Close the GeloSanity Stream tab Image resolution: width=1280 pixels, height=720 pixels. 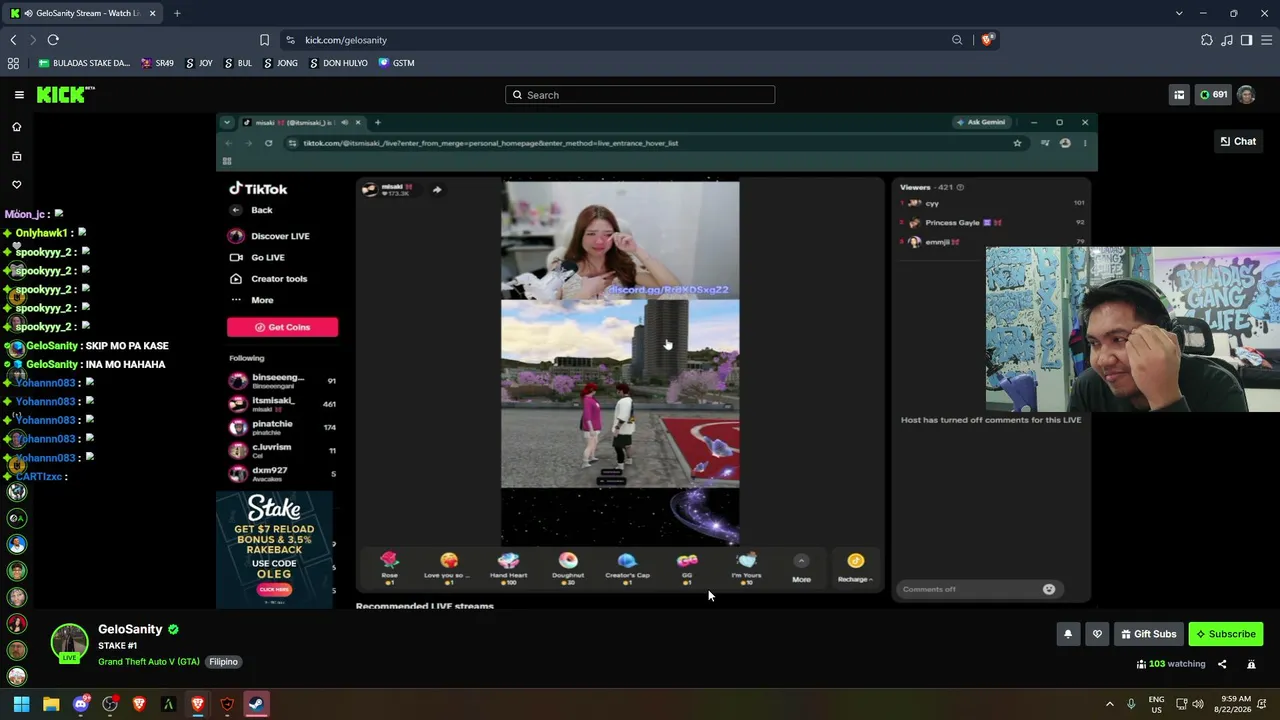(x=151, y=13)
